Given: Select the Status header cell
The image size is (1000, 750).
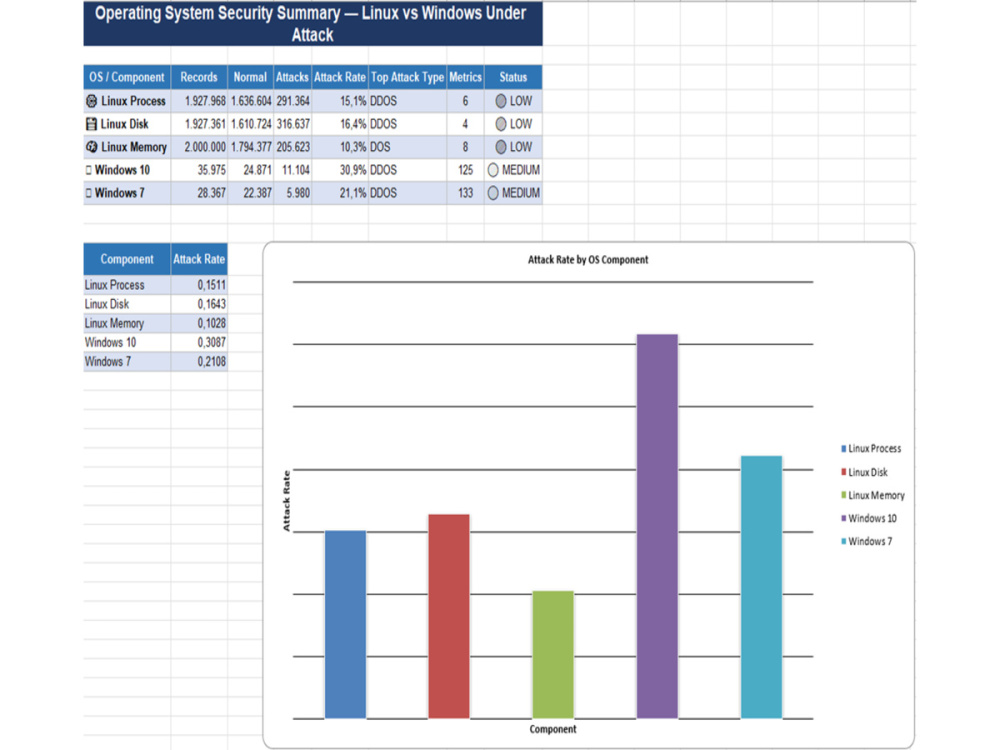Looking at the screenshot, I should click(513, 77).
